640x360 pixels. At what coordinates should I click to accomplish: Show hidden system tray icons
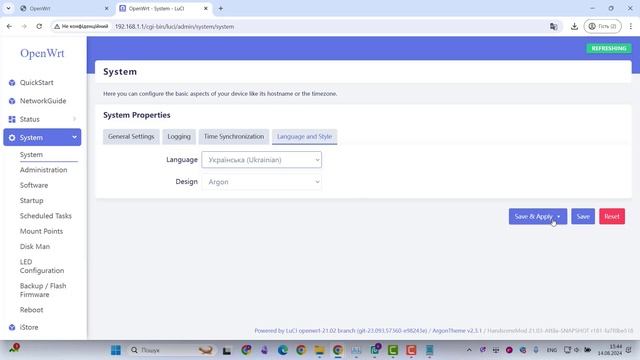pos(469,350)
